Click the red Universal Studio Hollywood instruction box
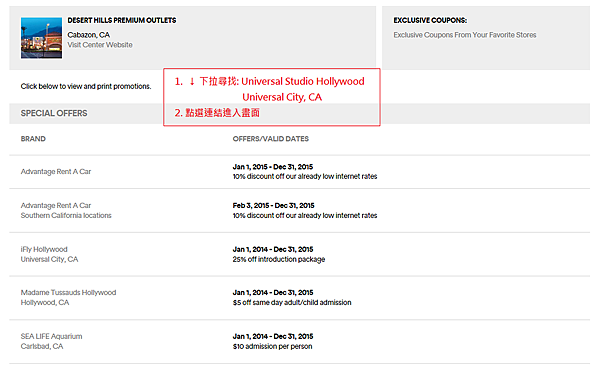600x371 pixels. click(x=272, y=97)
